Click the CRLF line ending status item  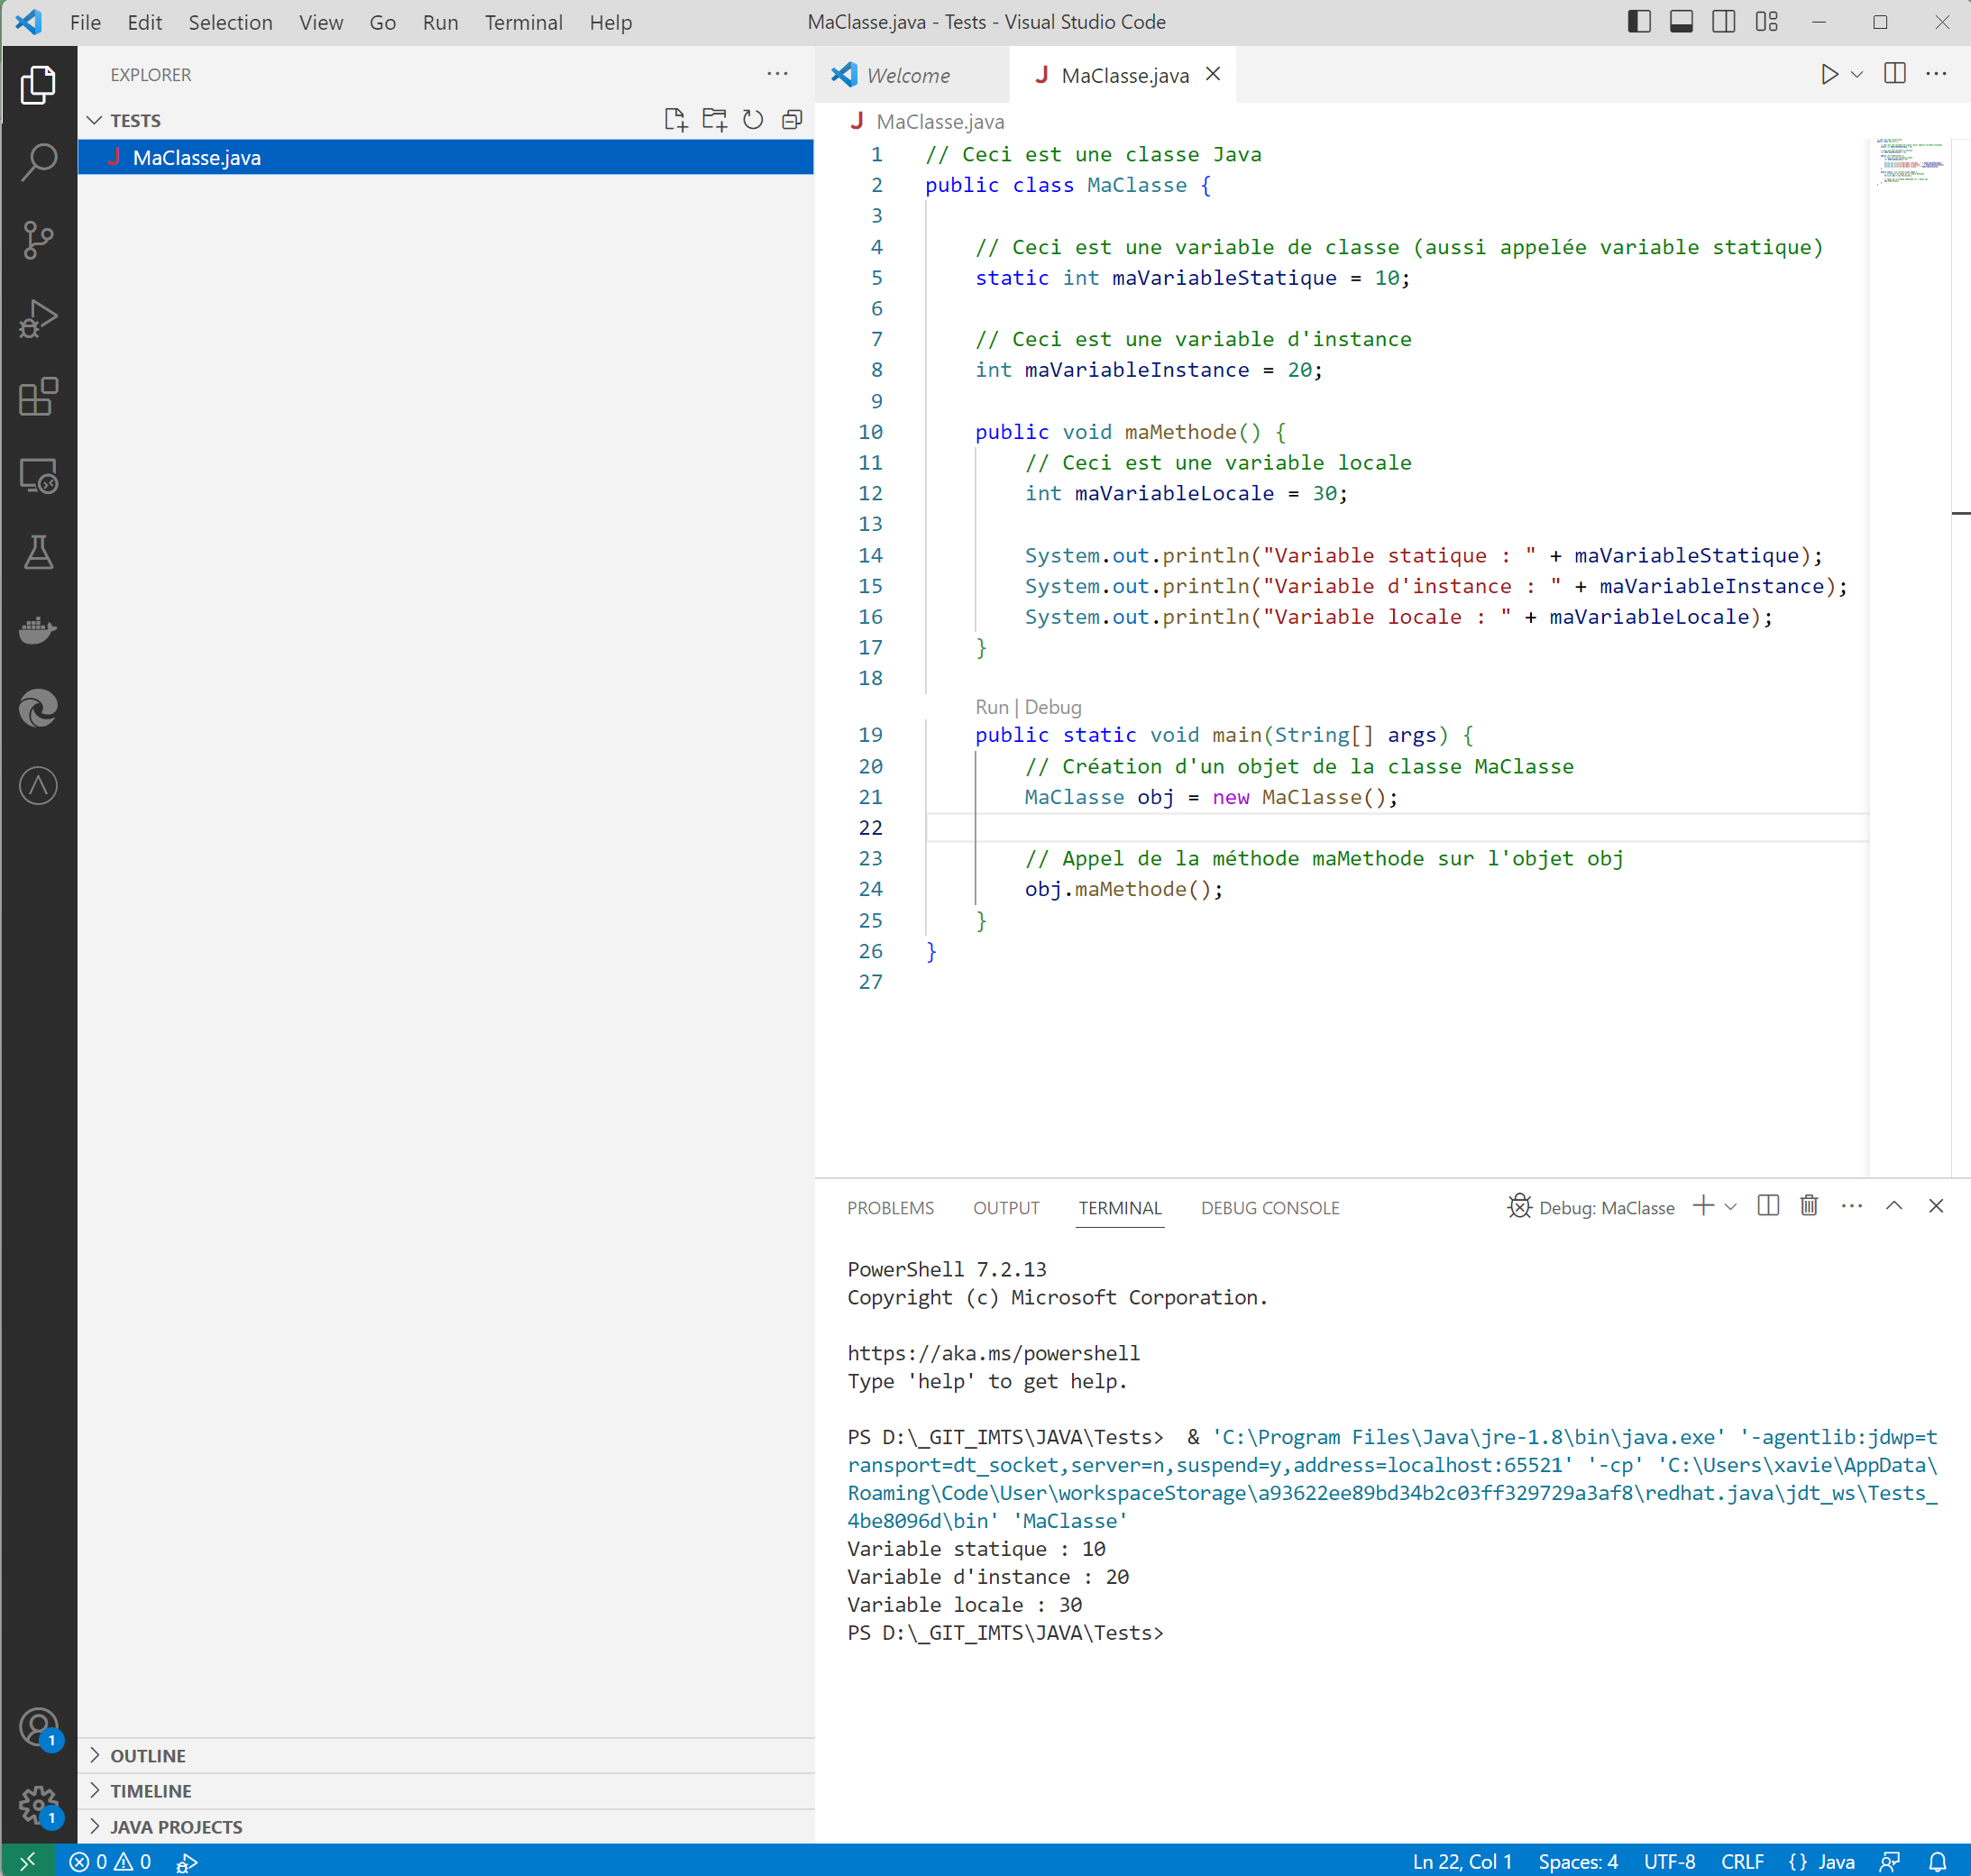coord(1741,1861)
